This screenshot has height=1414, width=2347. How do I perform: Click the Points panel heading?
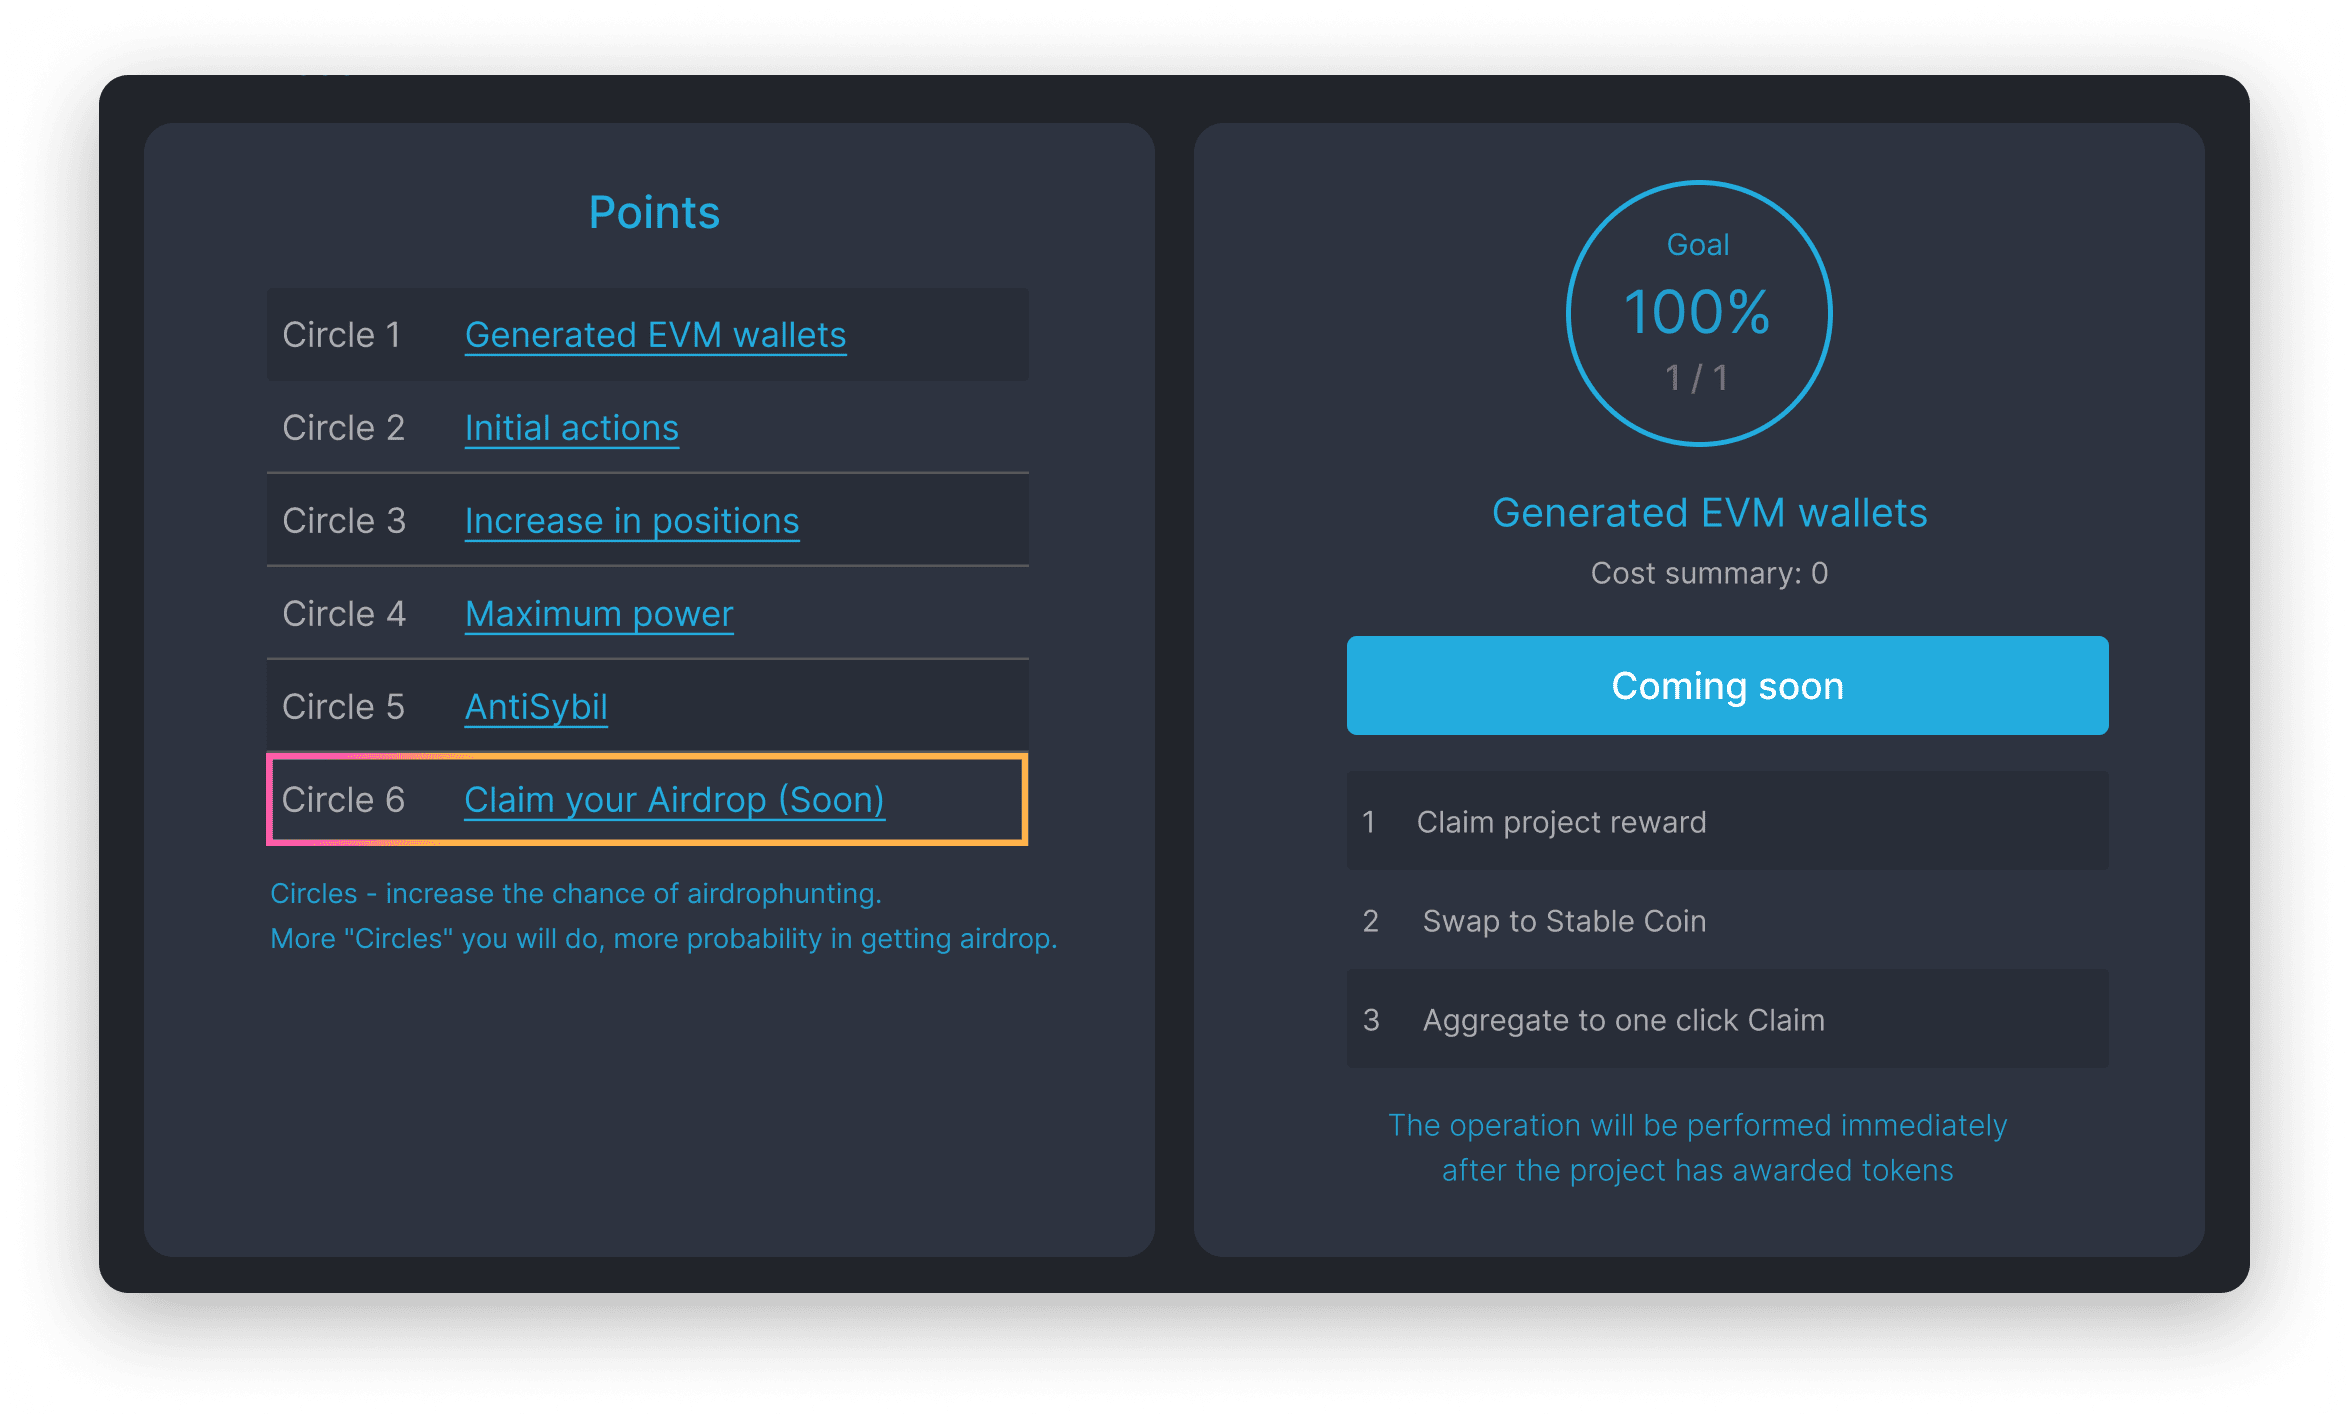654,212
